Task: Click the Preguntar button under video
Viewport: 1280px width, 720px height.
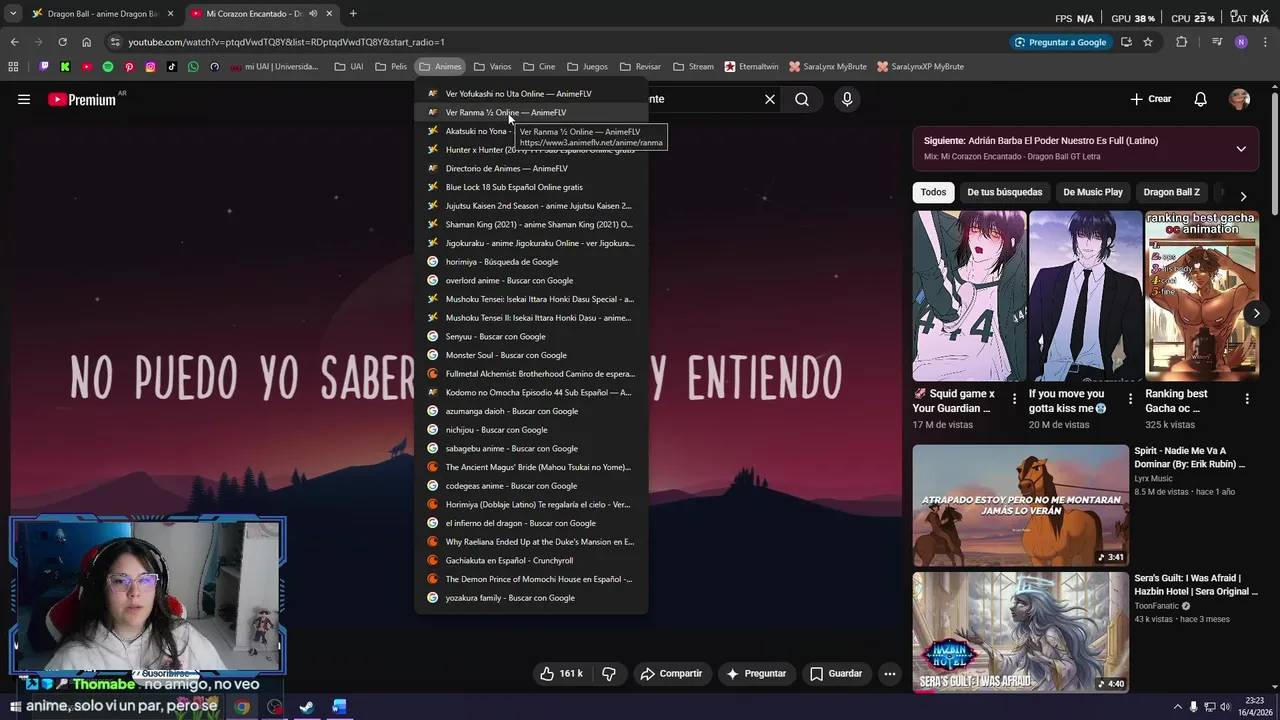Action: [756, 674]
